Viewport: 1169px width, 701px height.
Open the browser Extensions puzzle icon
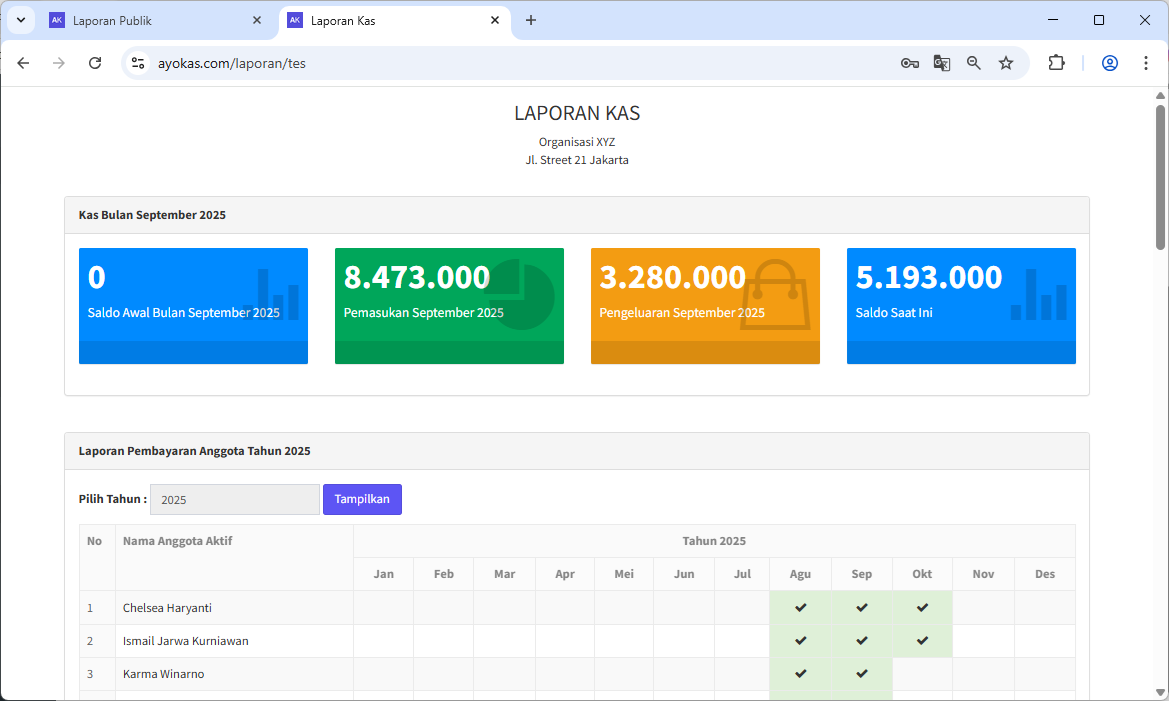coord(1056,63)
